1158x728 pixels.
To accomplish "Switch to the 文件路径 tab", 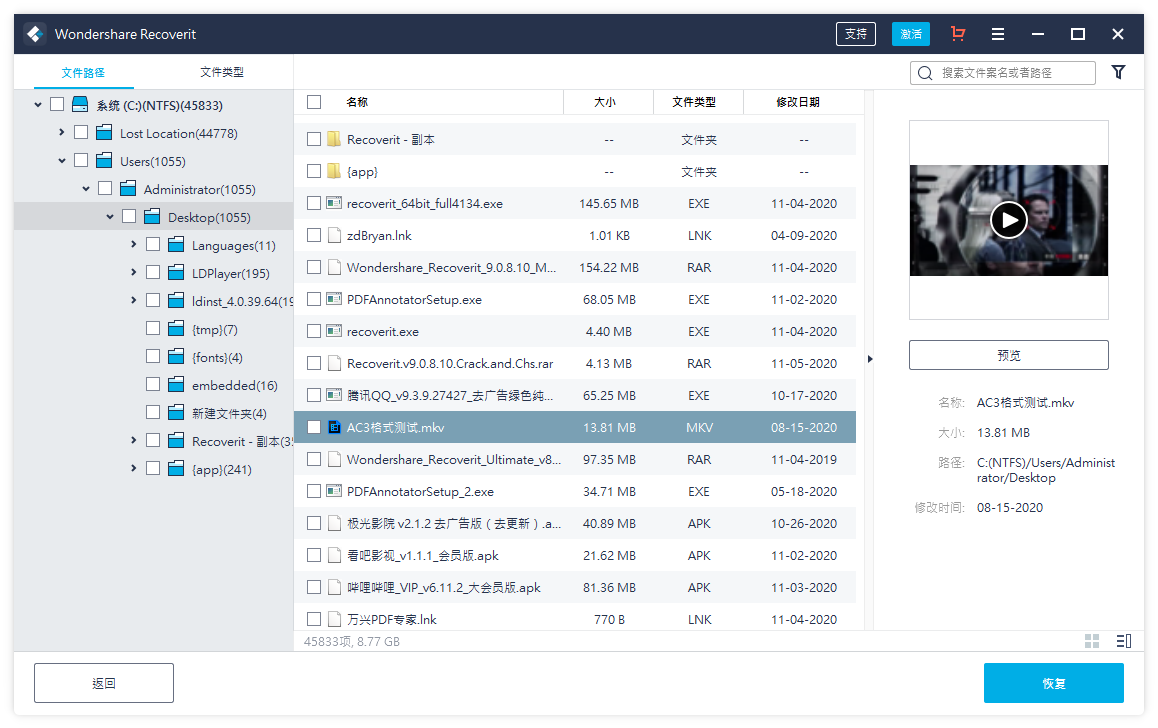I will click(x=83, y=72).
